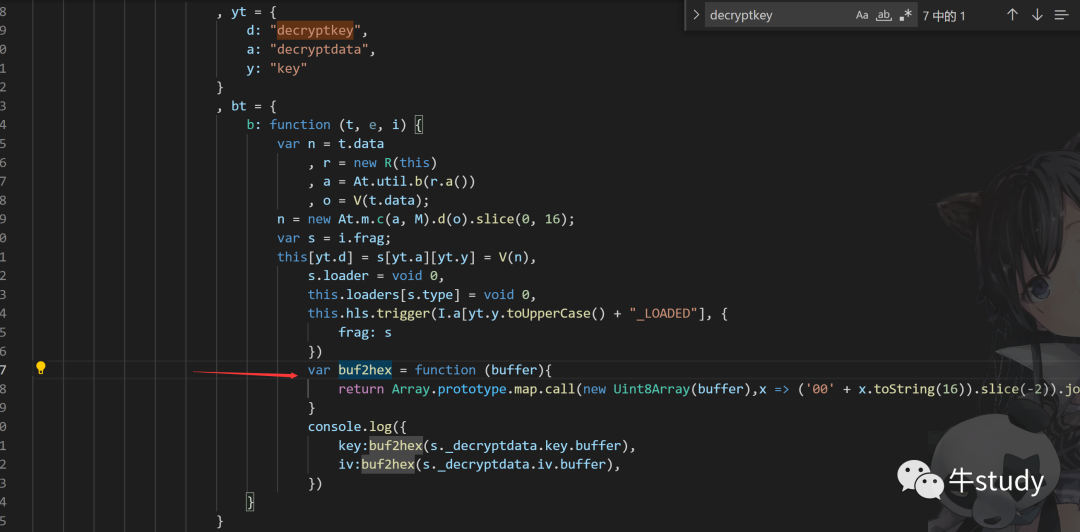Click 'bt = {' declaration

pyautogui.click(x=253, y=106)
